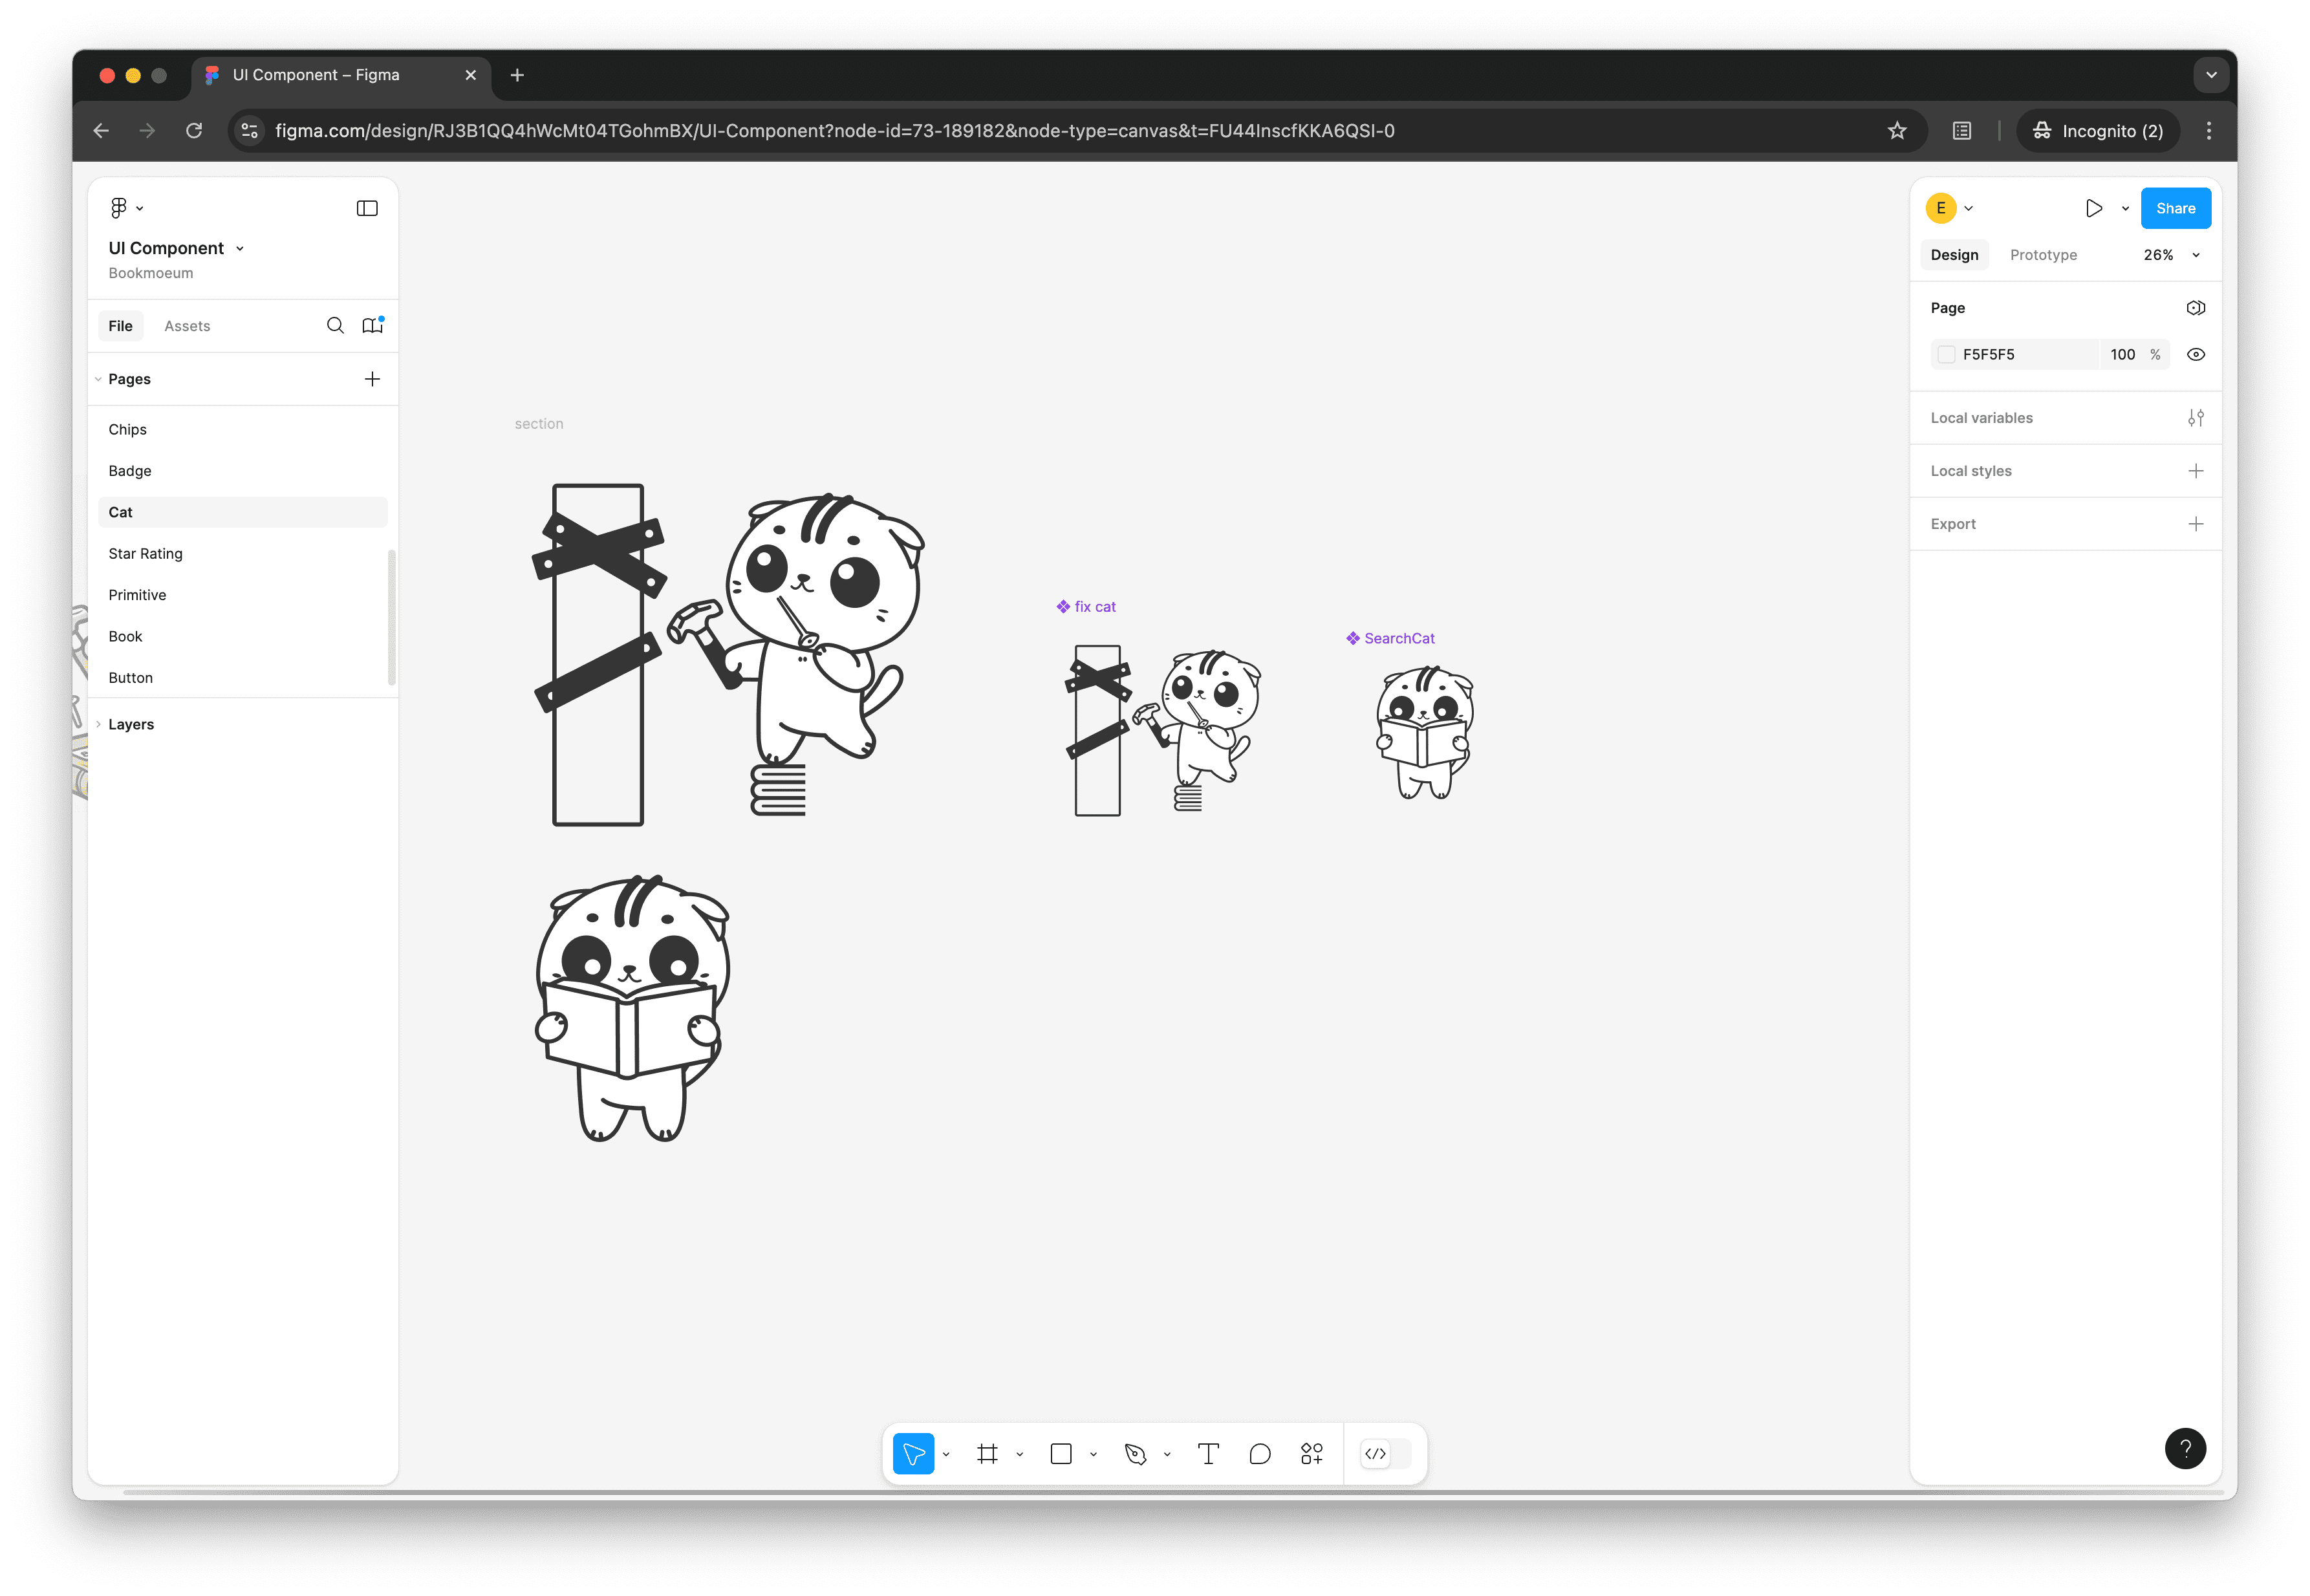Open user avatar E dropdown
Image resolution: width=2310 pixels, height=1596 pixels.
pyautogui.click(x=1949, y=208)
